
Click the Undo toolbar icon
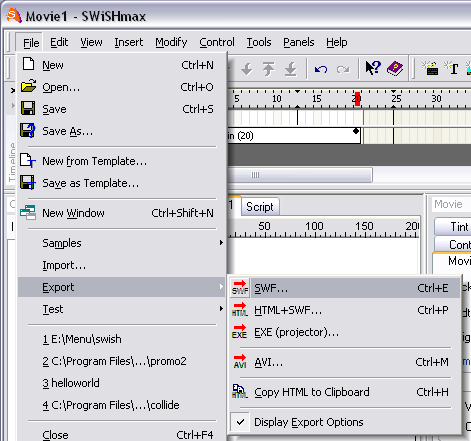[321, 69]
